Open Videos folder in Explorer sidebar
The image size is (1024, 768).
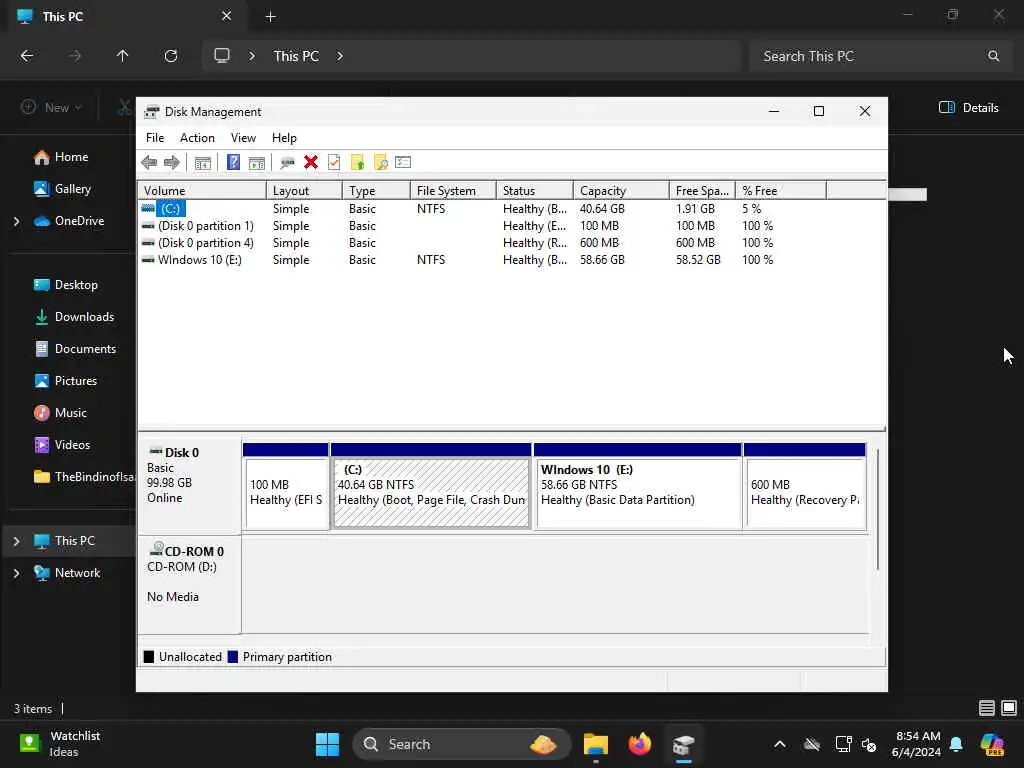(62, 445)
